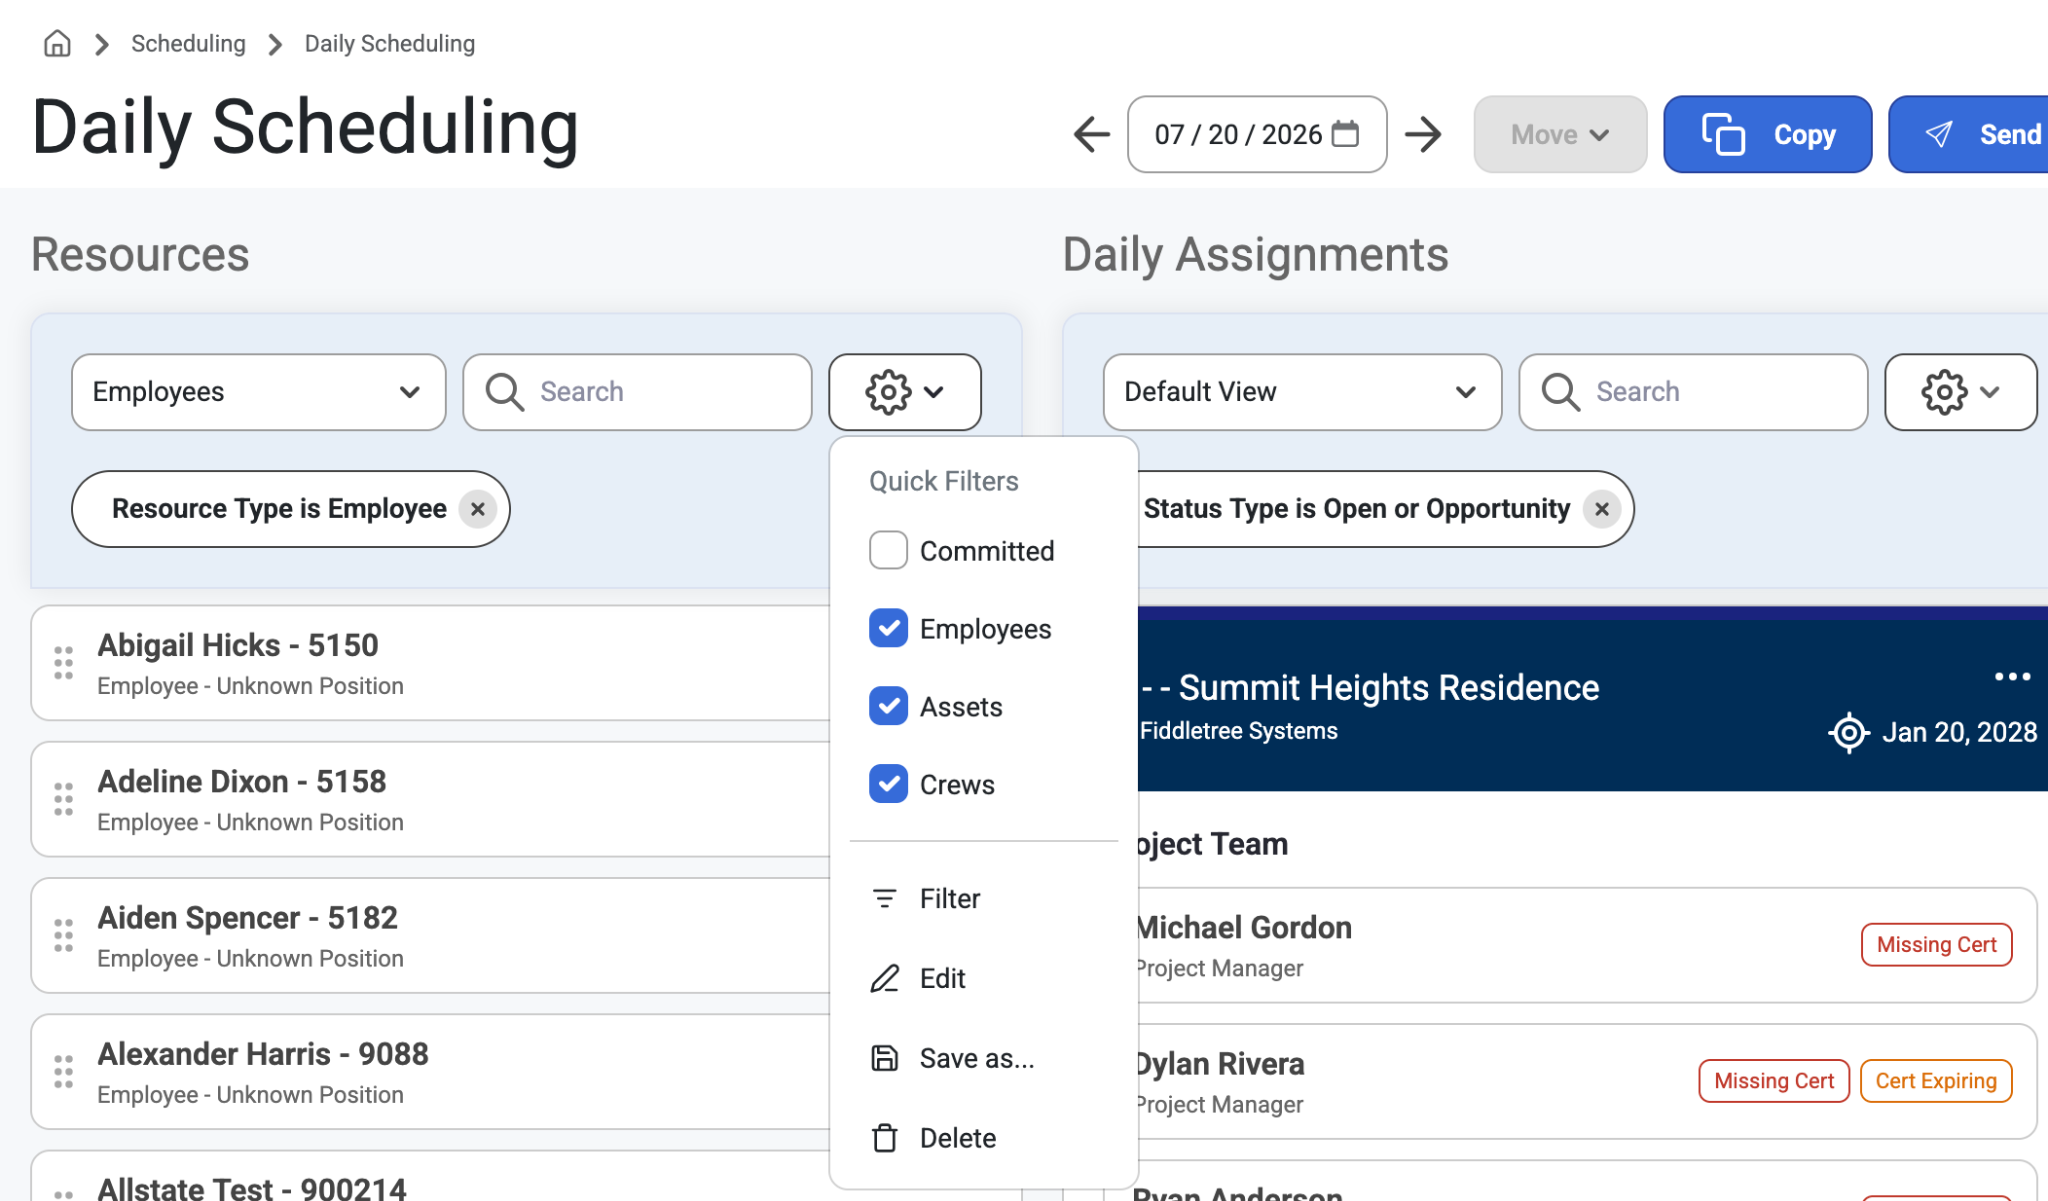
Task: Click the Resources search magnifier icon
Action: (x=505, y=392)
